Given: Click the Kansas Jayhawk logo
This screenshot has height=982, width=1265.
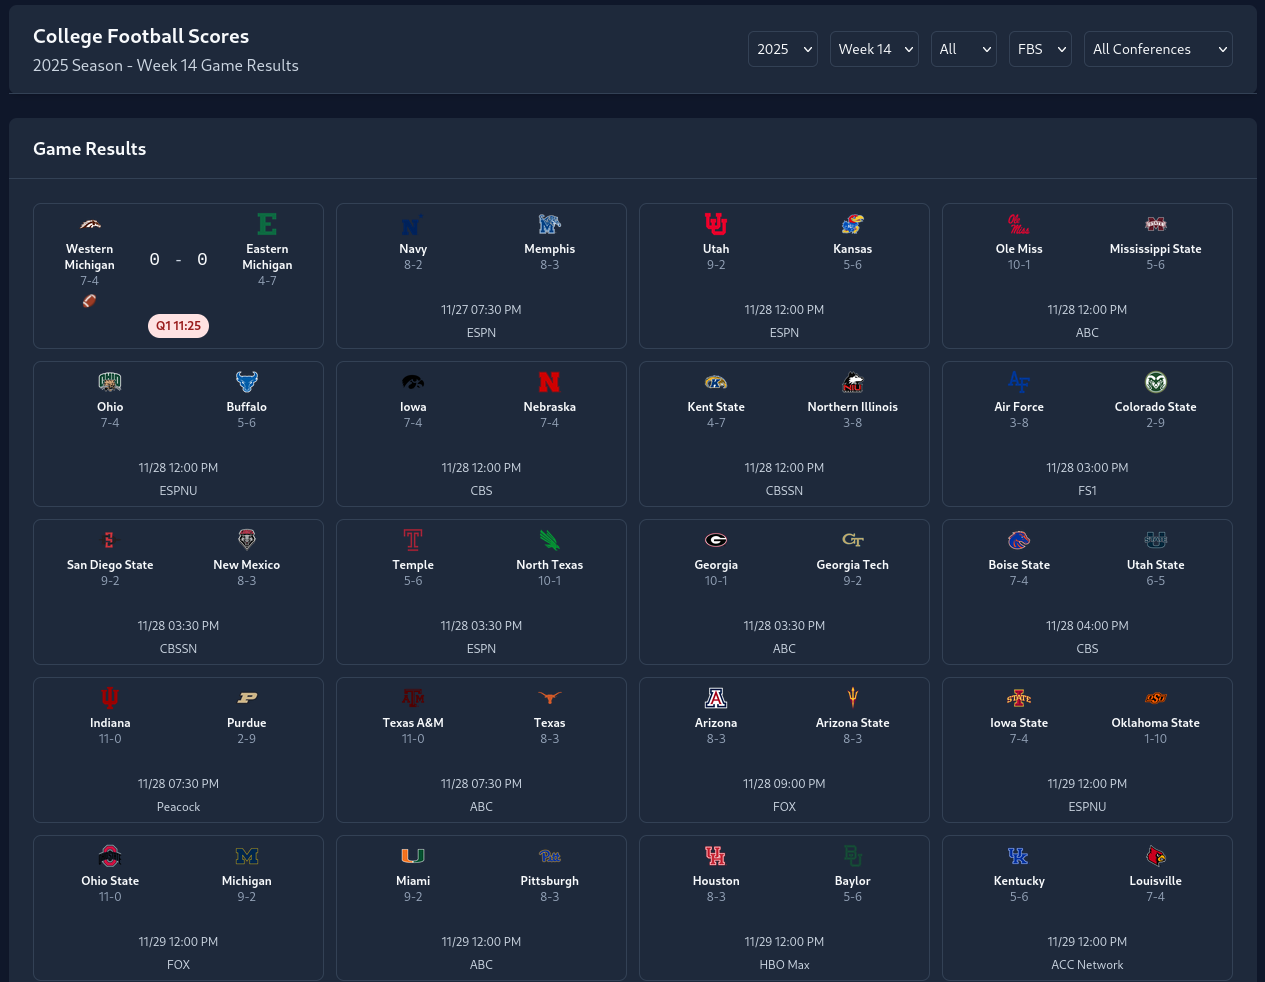Looking at the screenshot, I should tap(852, 224).
